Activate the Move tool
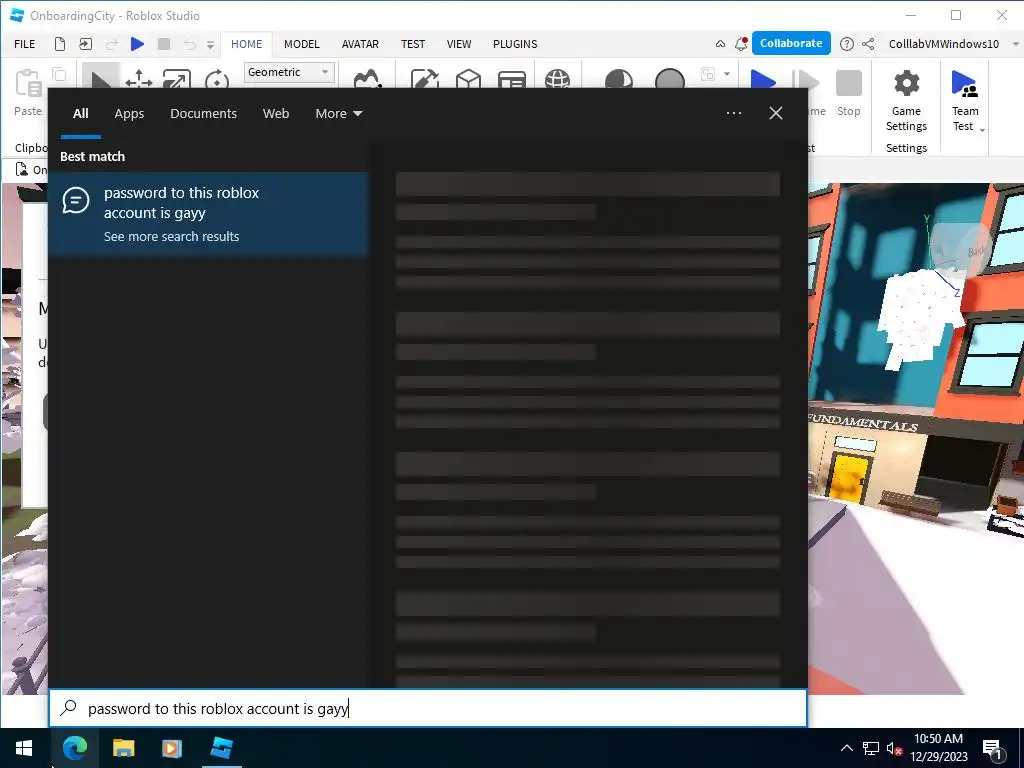1024x768 pixels. click(x=138, y=78)
